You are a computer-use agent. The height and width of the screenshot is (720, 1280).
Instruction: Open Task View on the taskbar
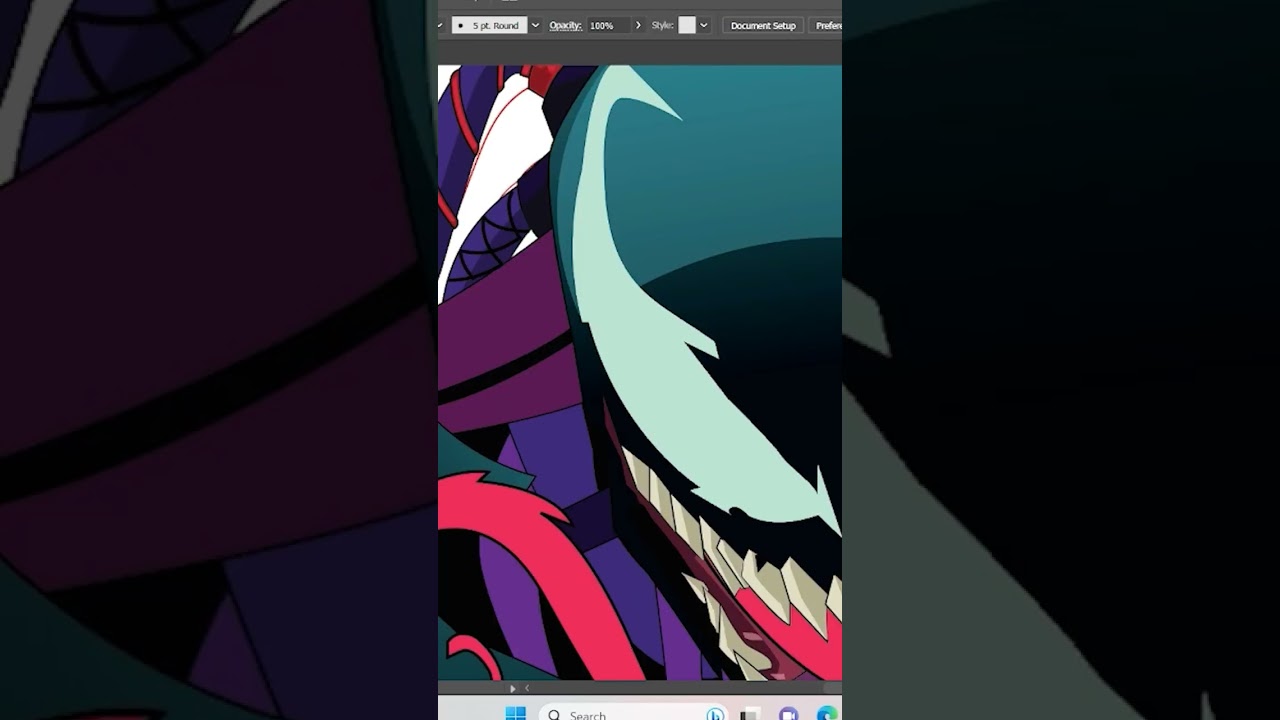(750, 714)
